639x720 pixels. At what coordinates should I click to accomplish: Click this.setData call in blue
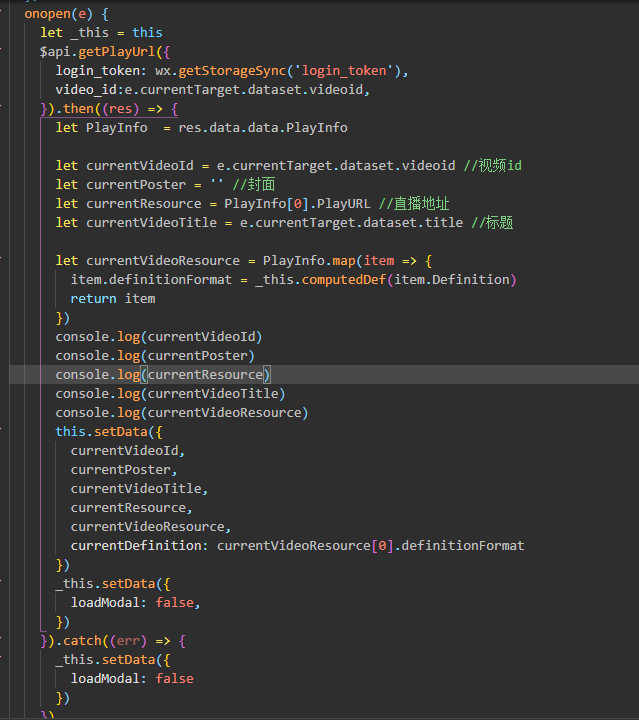(109, 432)
